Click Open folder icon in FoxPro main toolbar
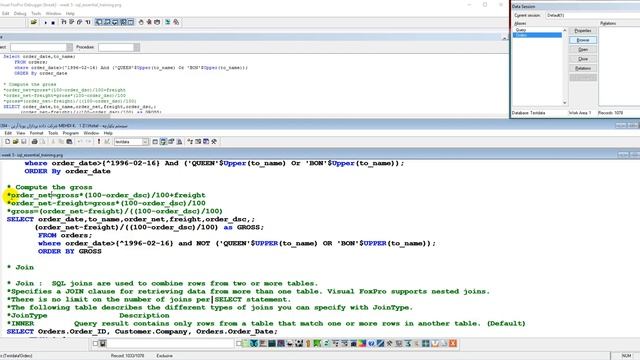 tap(16, 142)
